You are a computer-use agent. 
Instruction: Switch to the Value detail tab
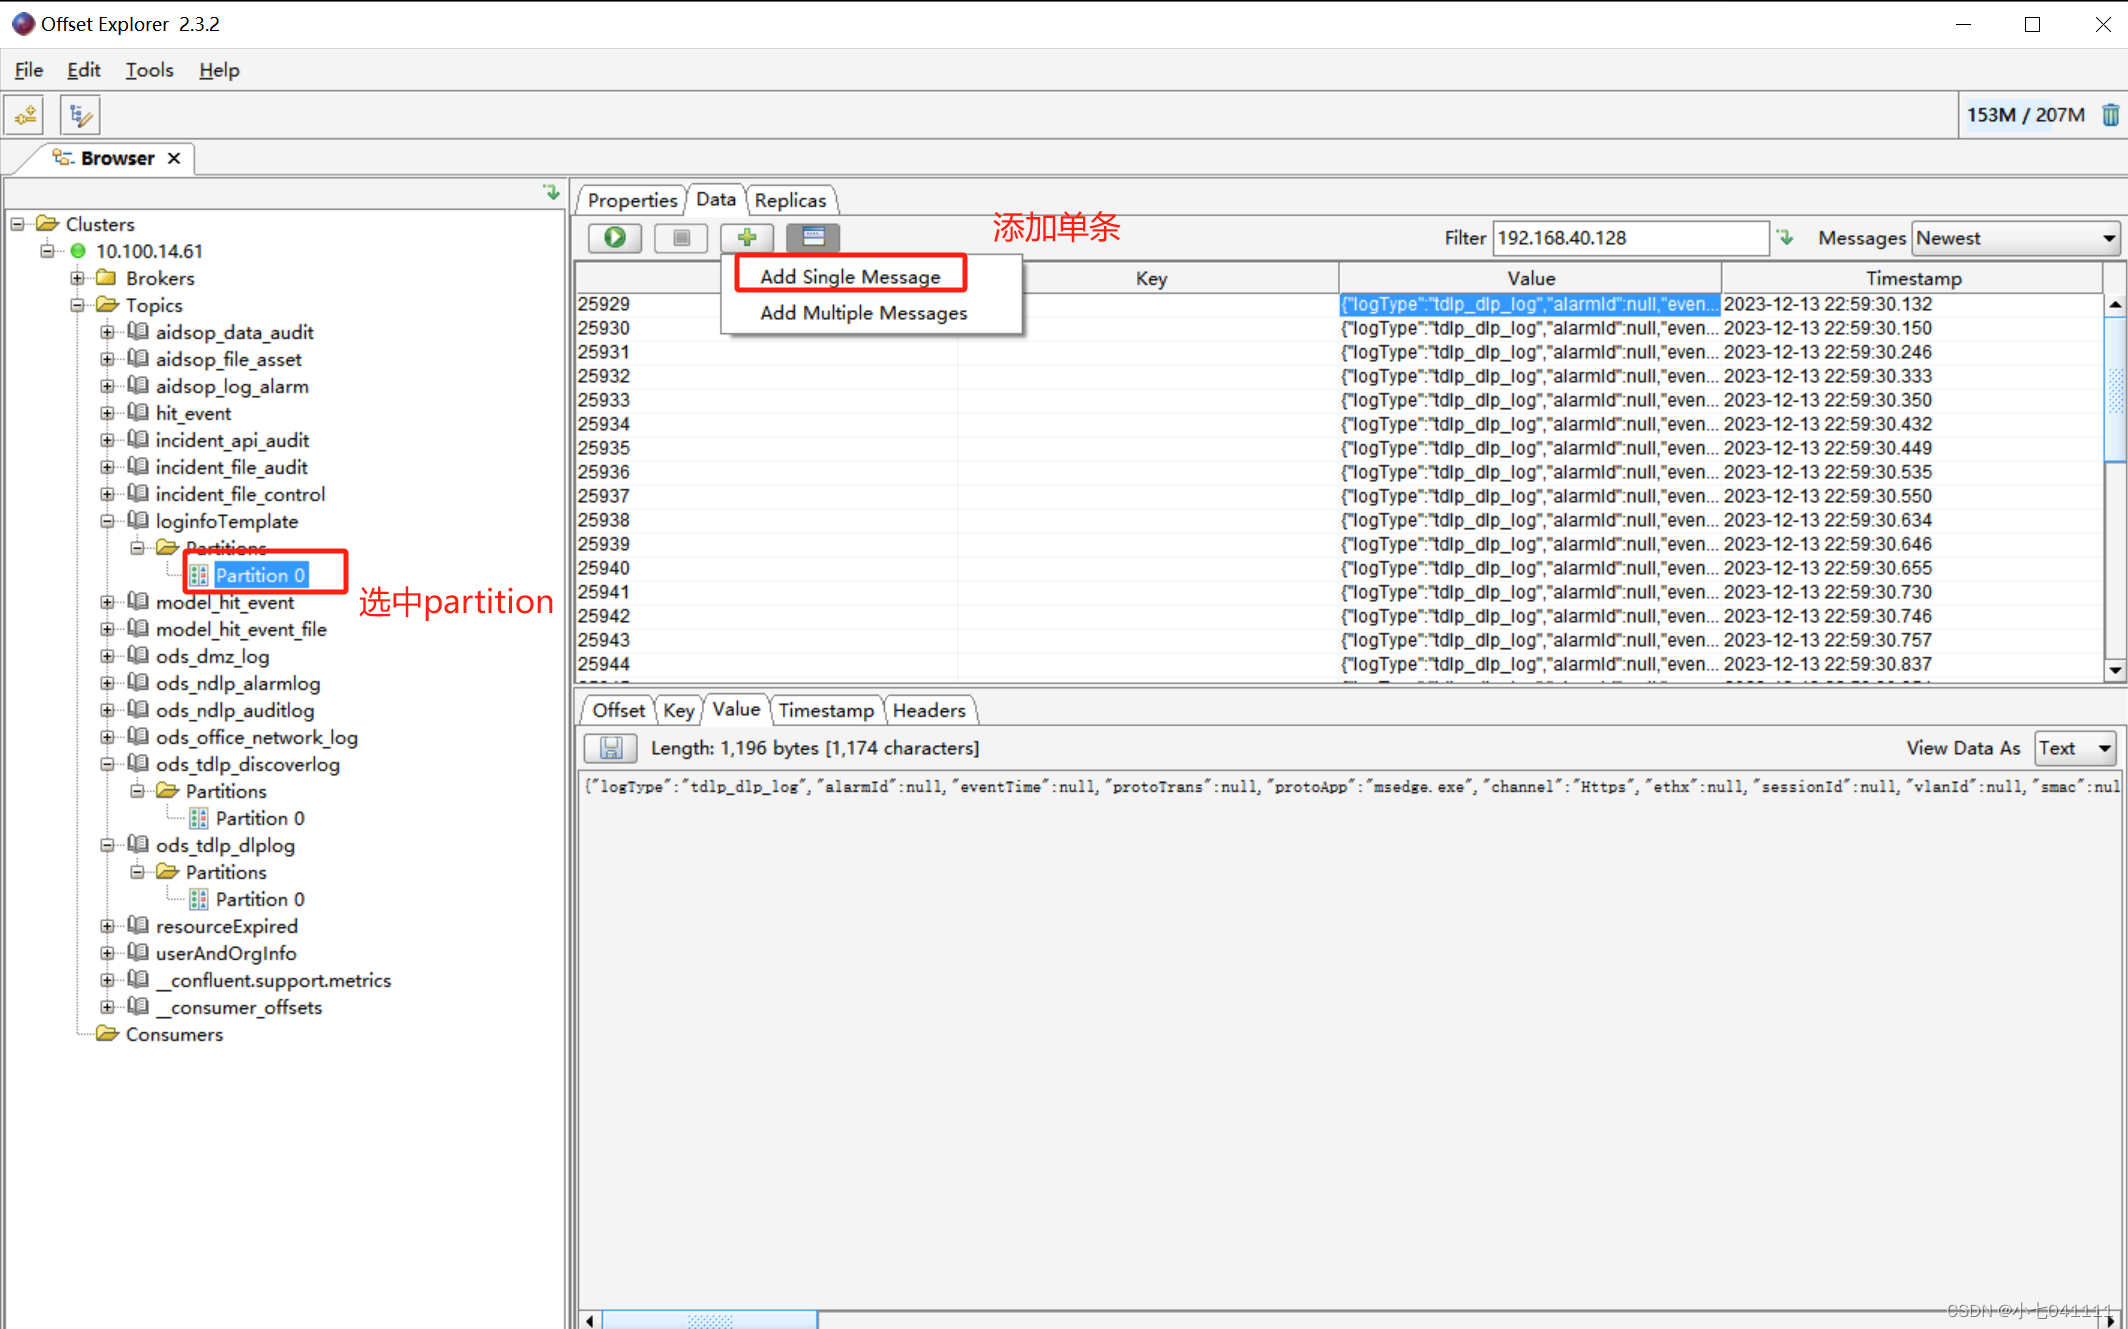736,709
